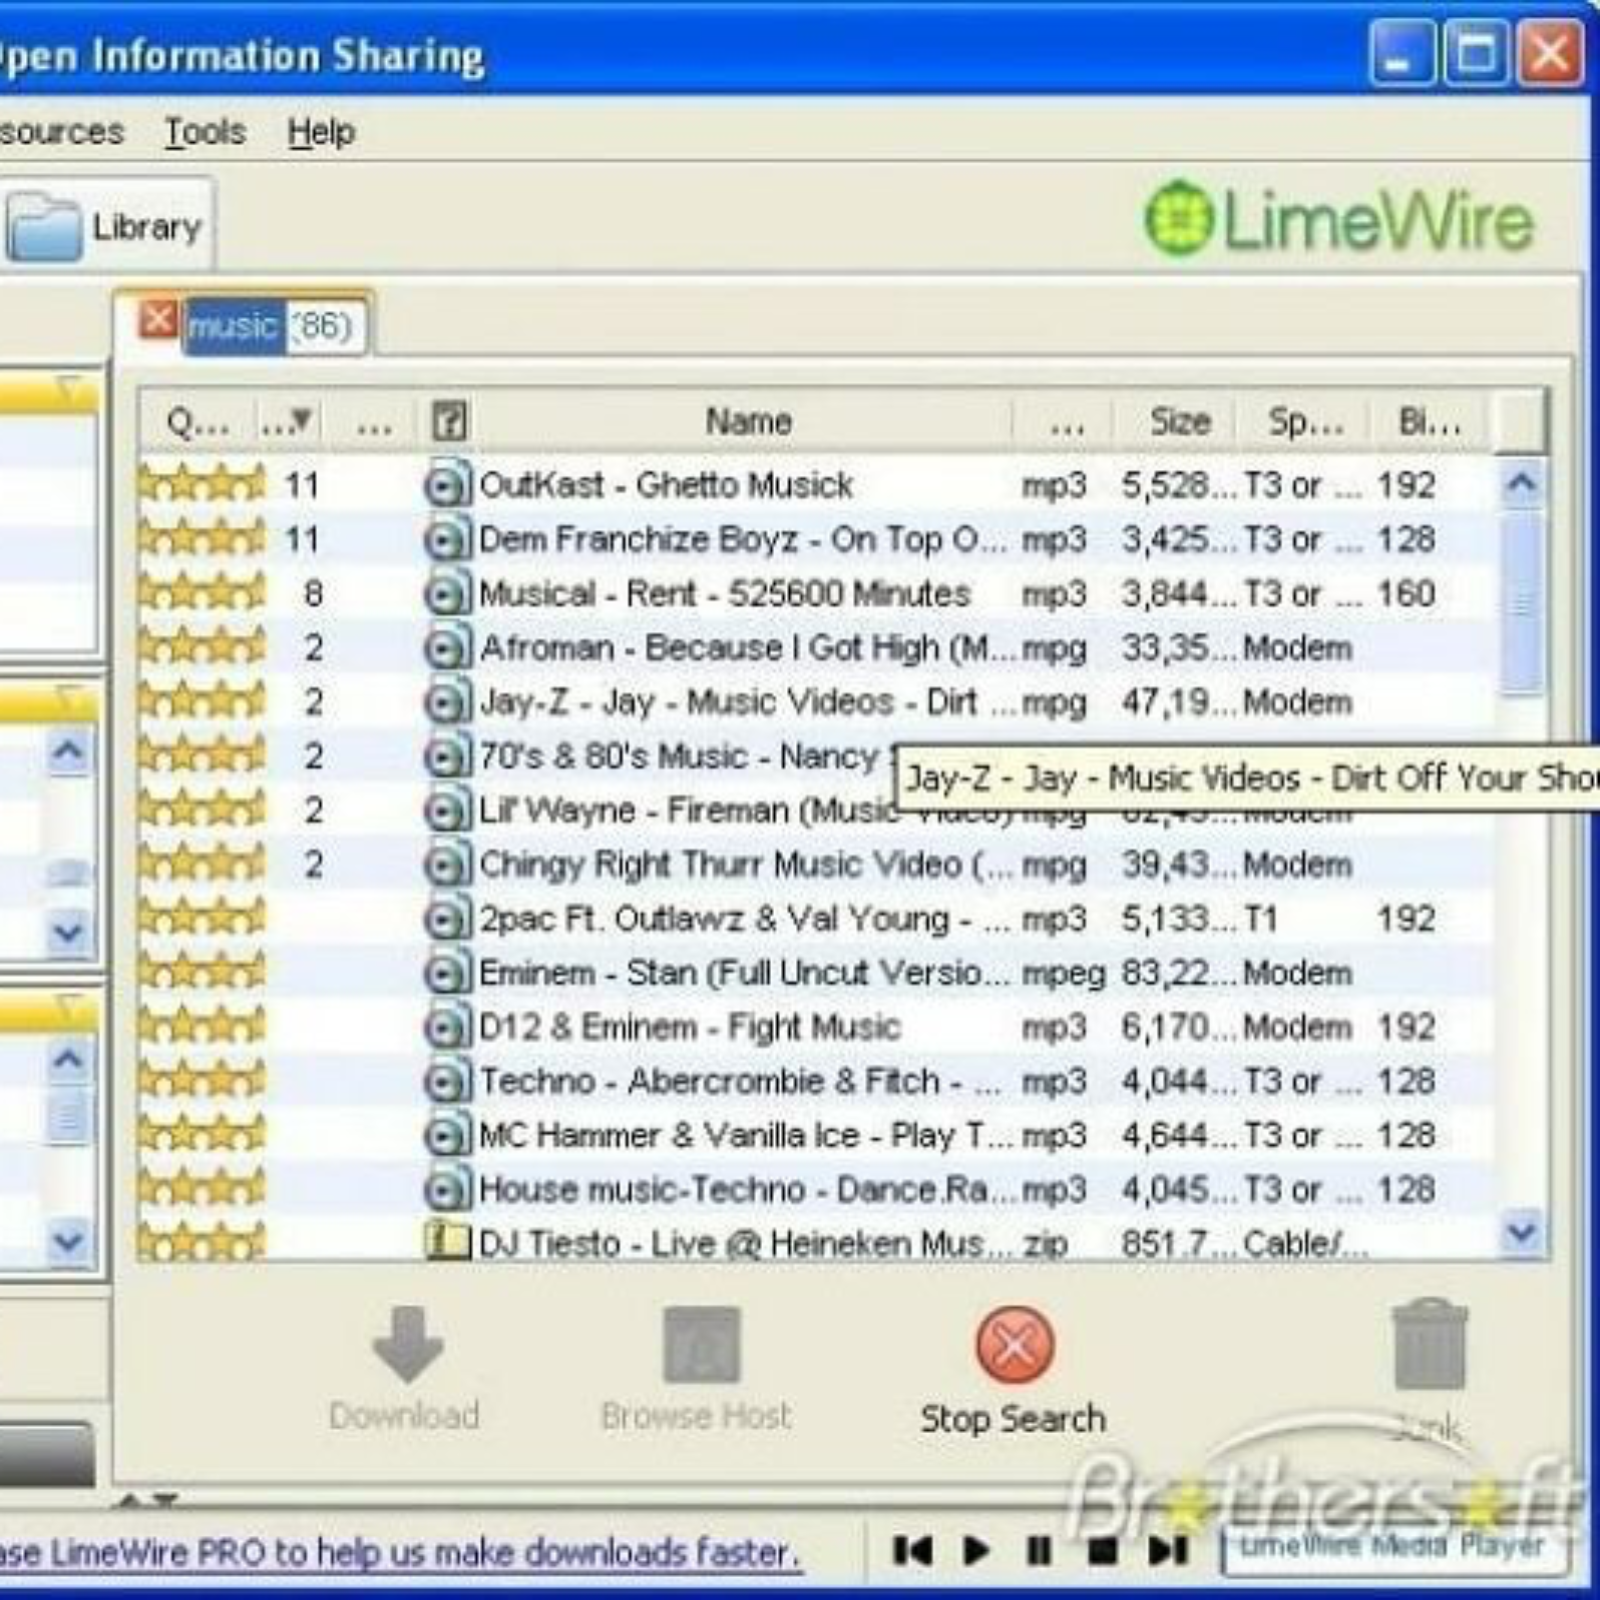Open the Tools menu
This screenshot has width=1600, height=1600.
[x=205, y=132]
